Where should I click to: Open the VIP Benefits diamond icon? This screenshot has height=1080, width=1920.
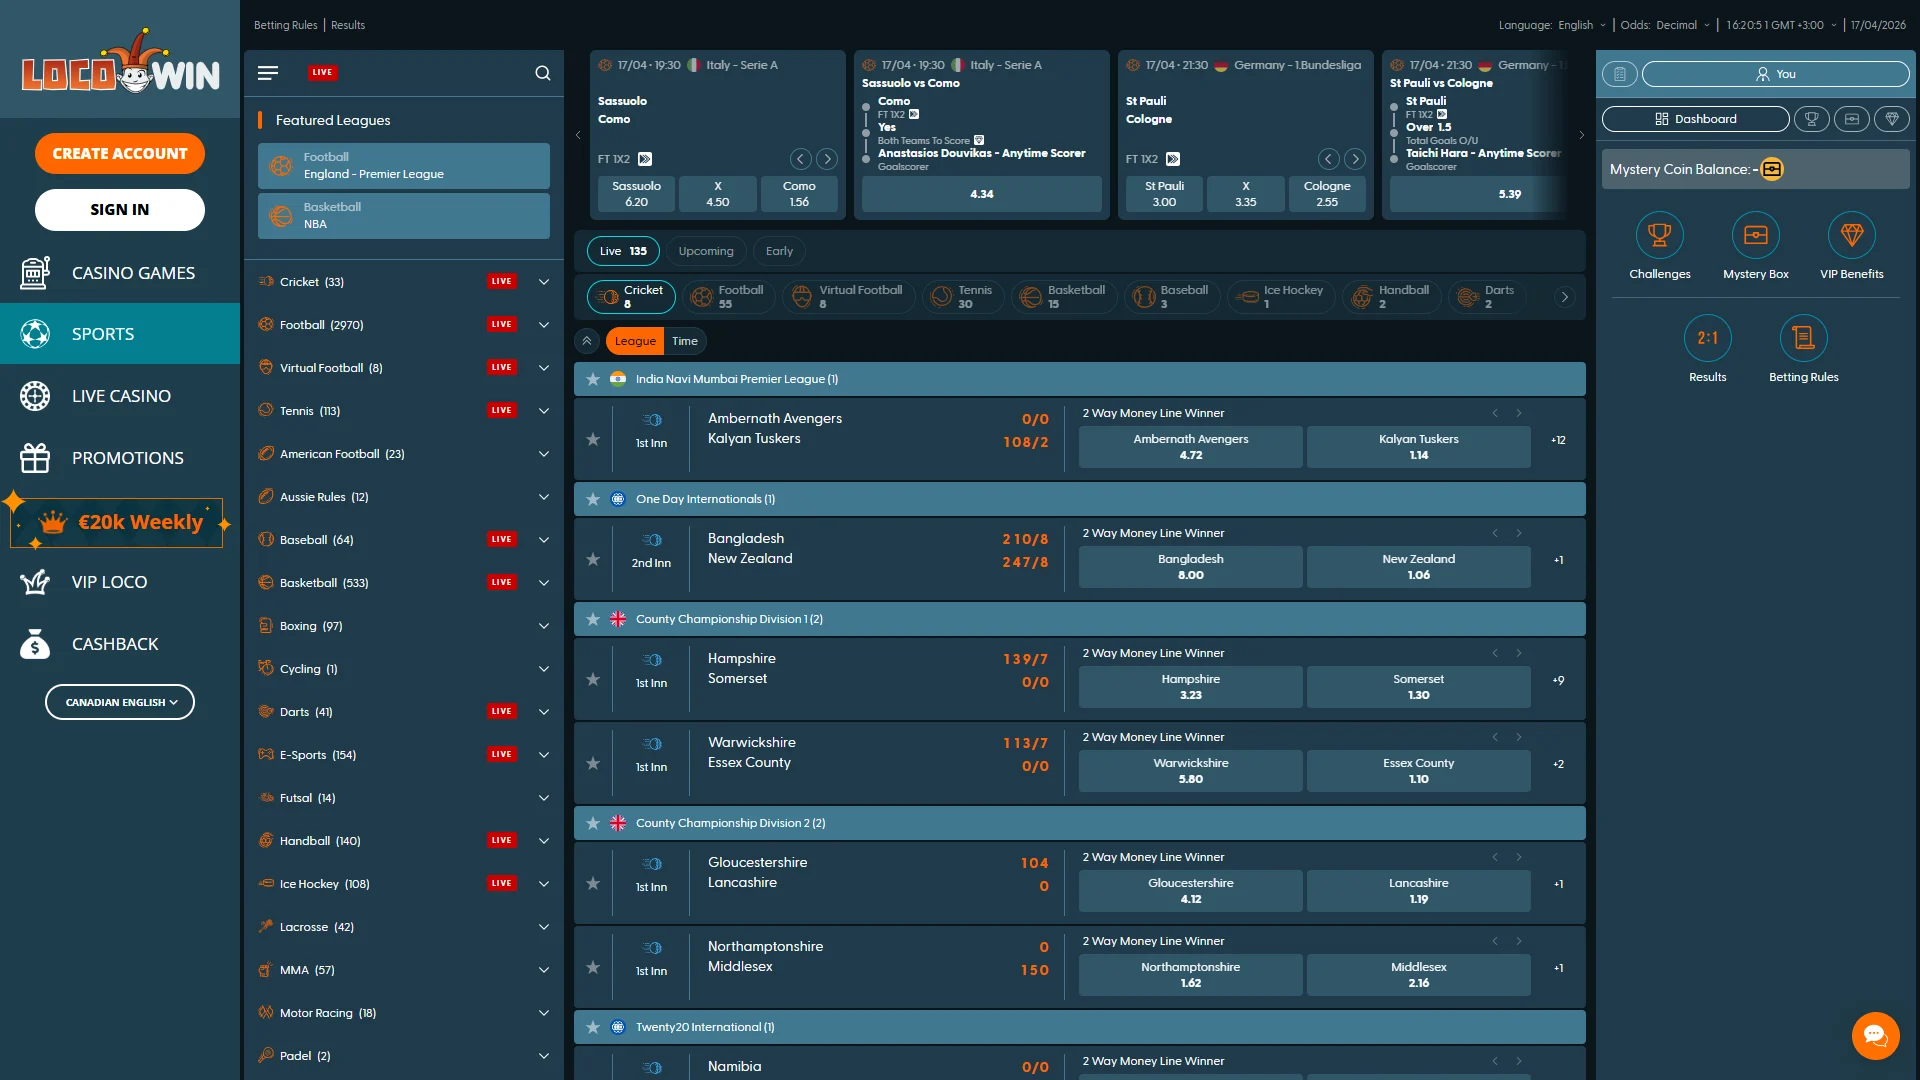[x=1852, y=236]
